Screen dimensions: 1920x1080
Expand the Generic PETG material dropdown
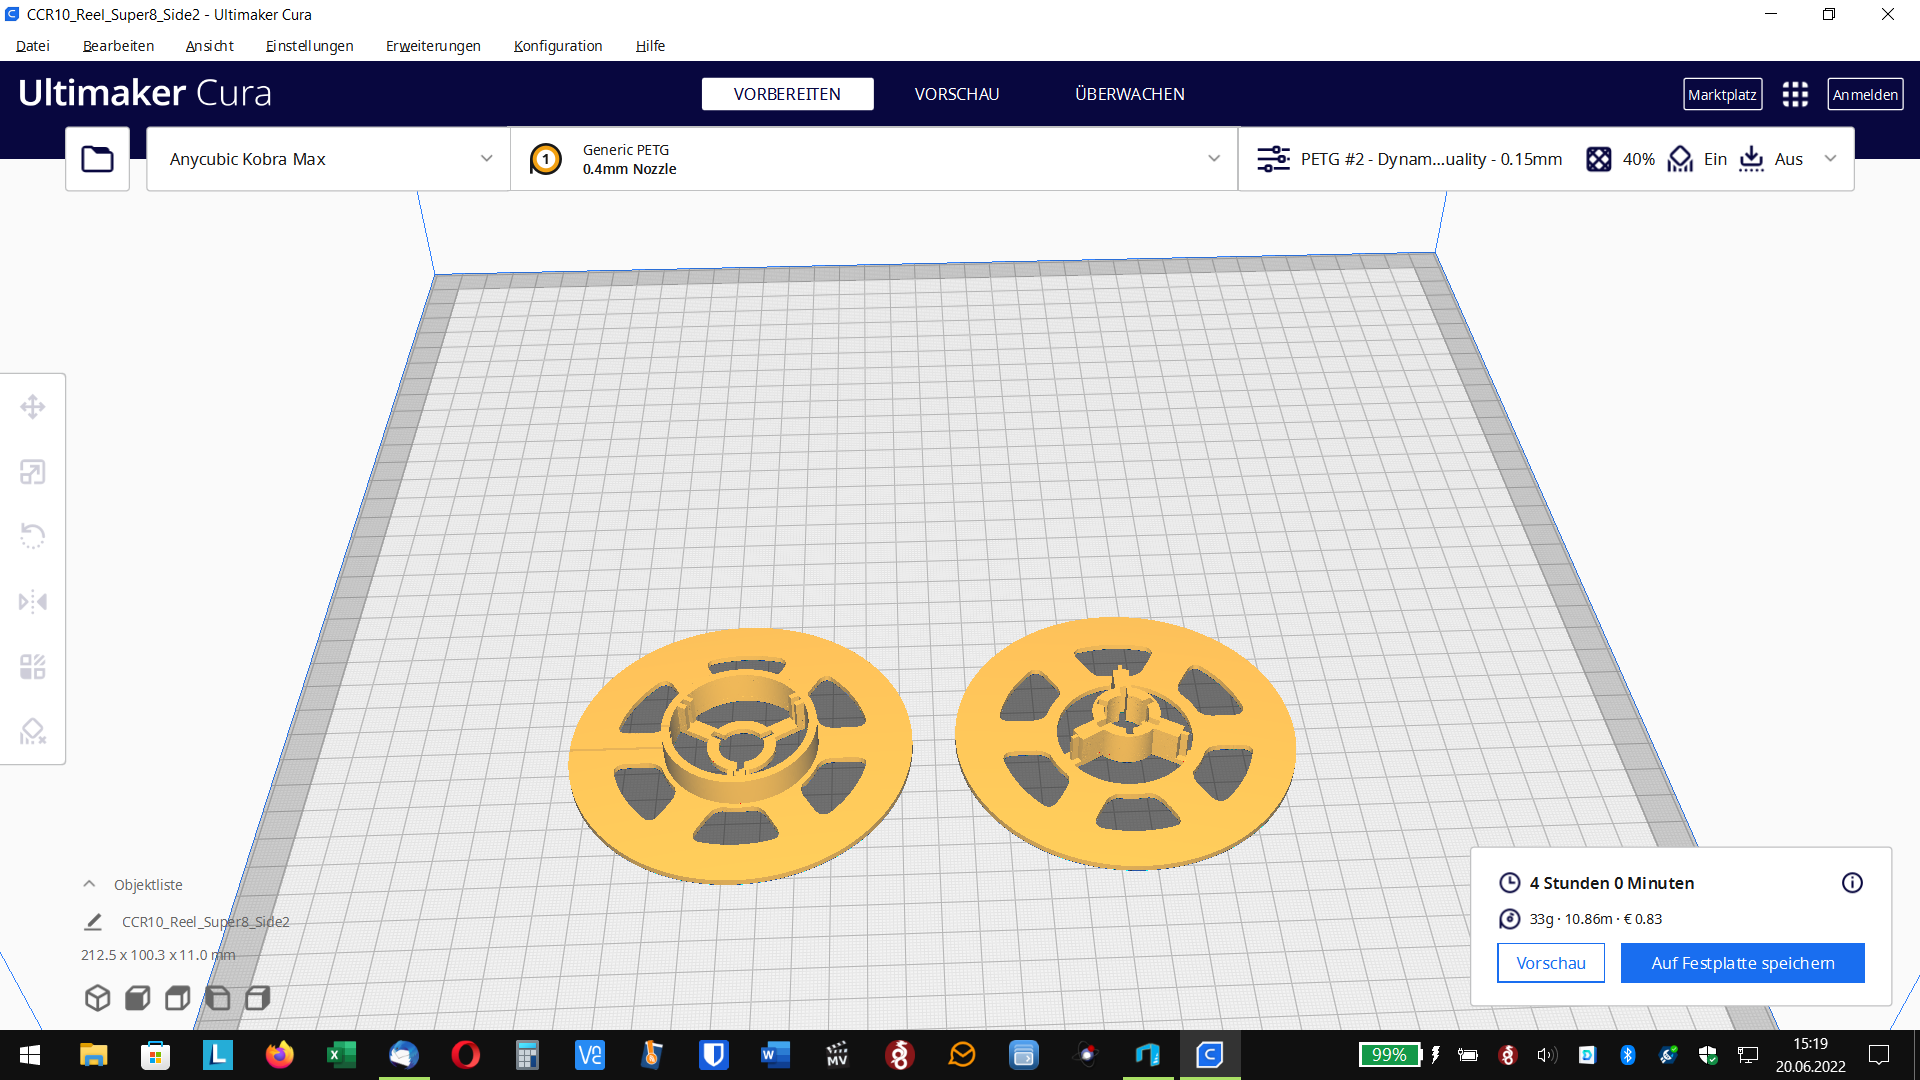pyautogui.click(x=874, y=159)
